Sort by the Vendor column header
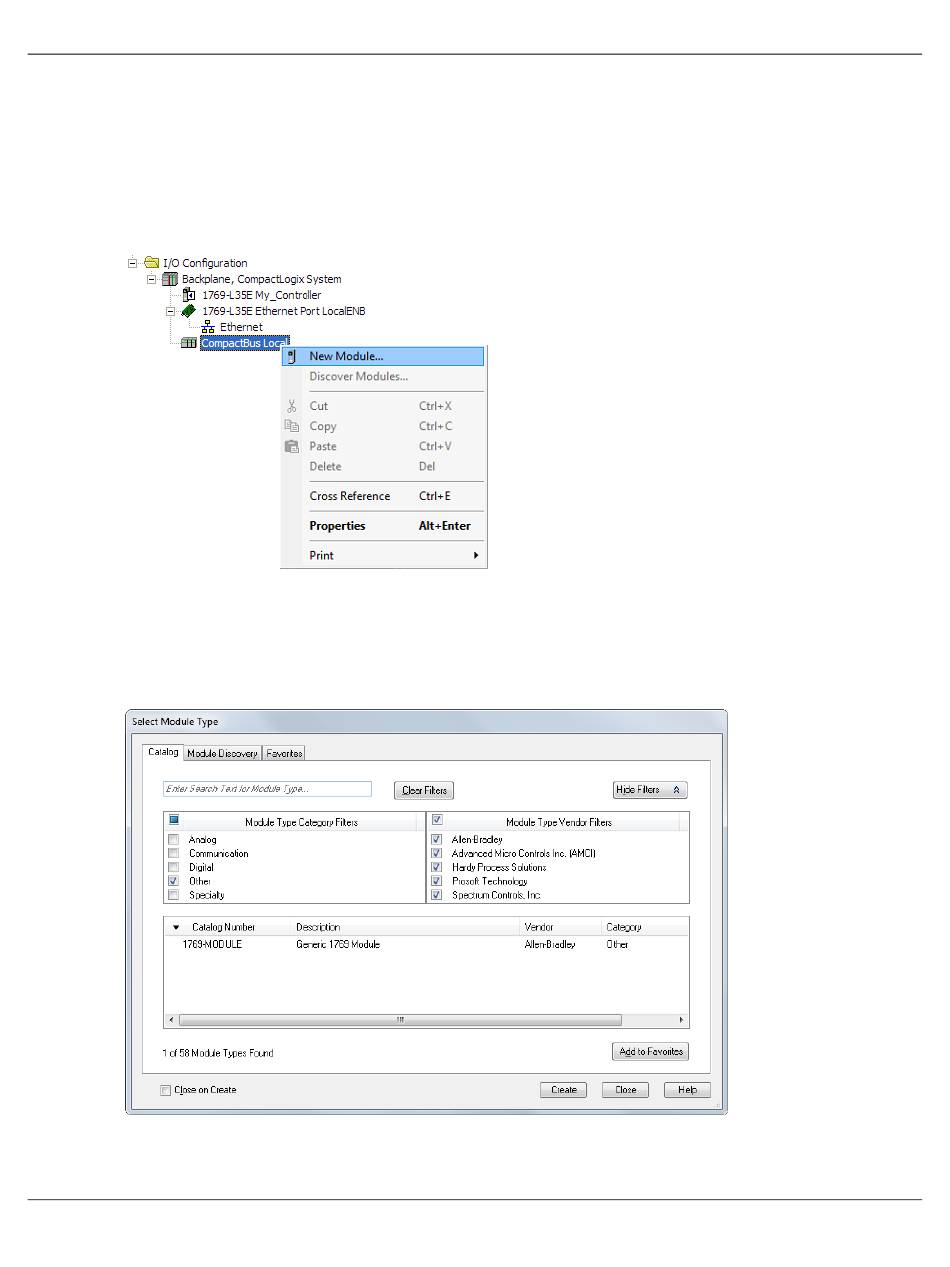 pyautogui.click(x=560, y=928)
